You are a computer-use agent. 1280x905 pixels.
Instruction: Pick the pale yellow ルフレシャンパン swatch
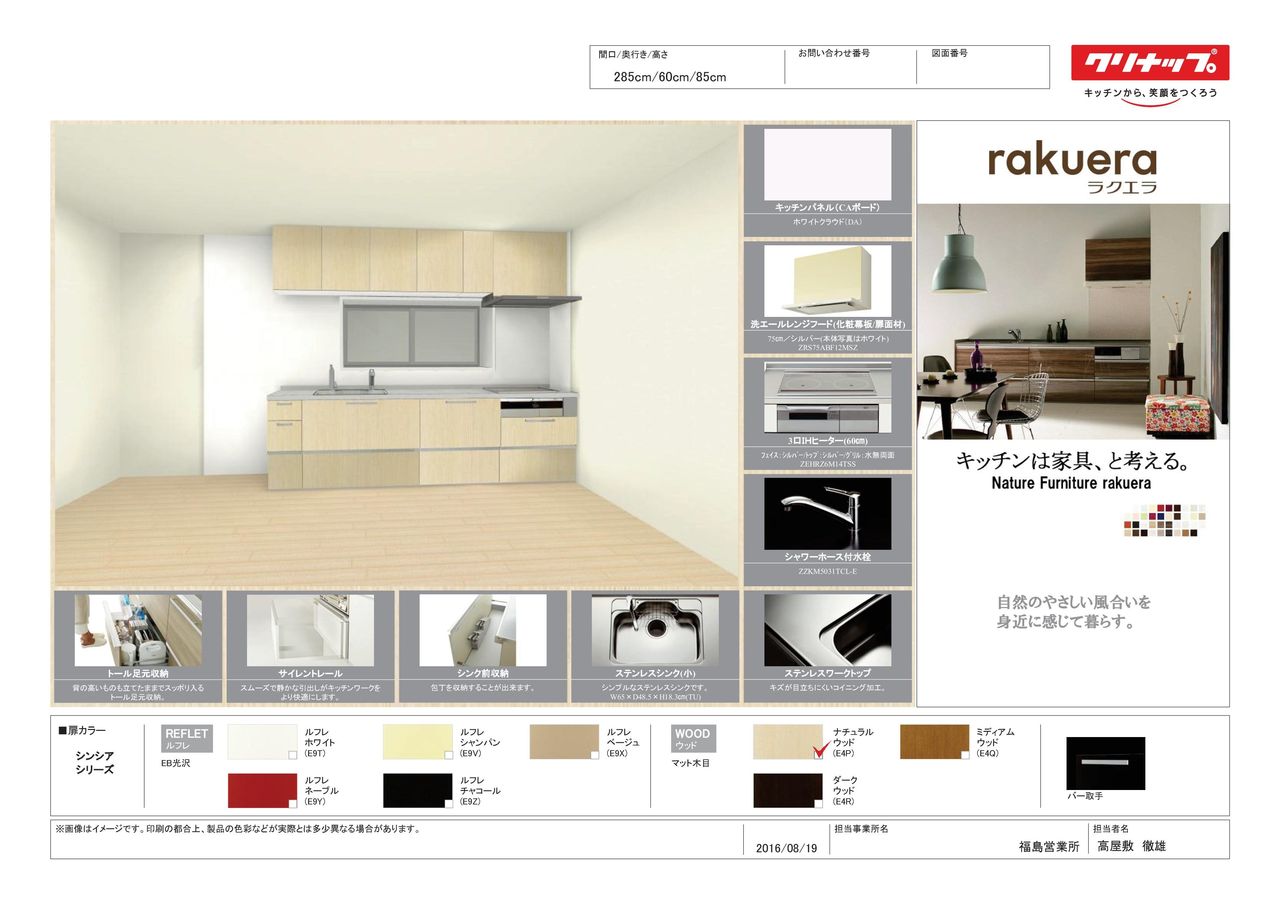(417, 742)
